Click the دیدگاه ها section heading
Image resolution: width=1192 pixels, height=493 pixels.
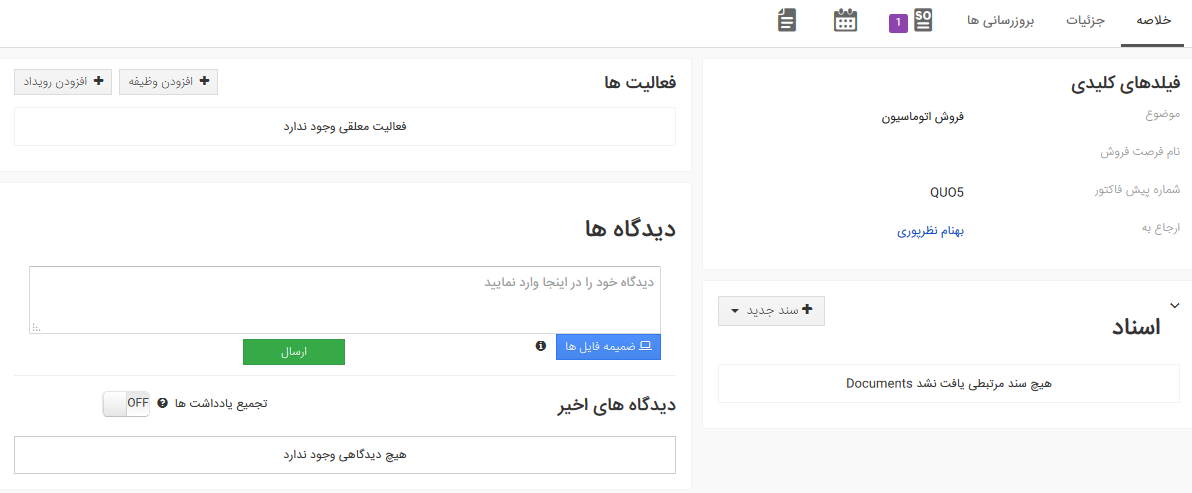tap(631, 228)
